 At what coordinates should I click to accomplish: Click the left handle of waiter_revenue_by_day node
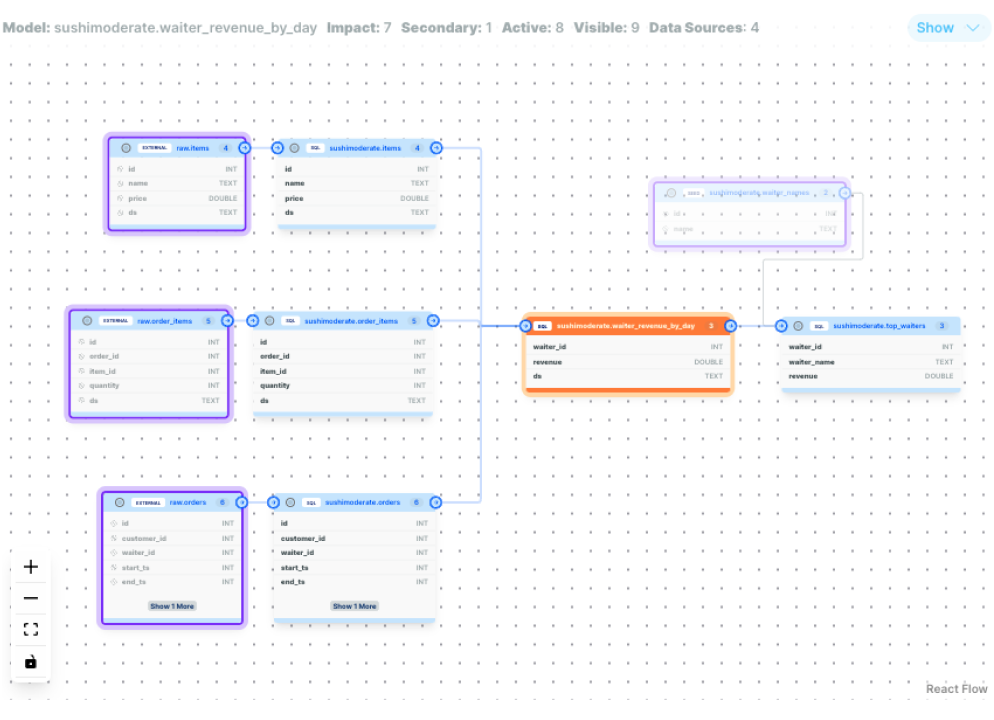click(x=526, y=326)
